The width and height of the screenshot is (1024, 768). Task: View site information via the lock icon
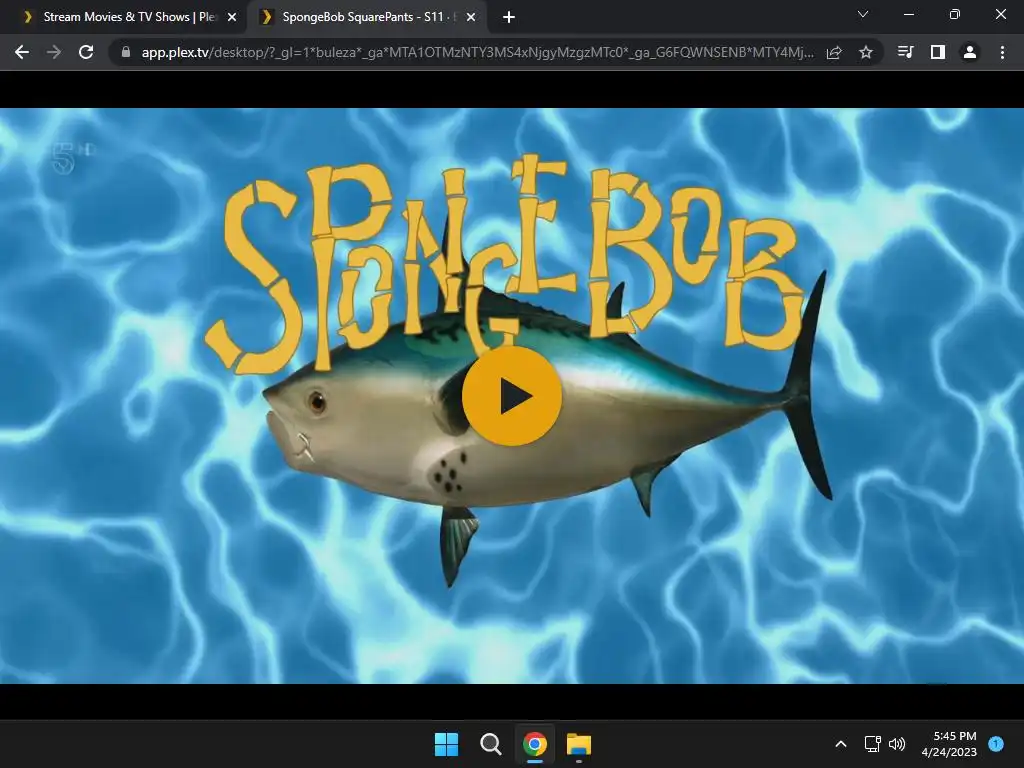[126, 52]
